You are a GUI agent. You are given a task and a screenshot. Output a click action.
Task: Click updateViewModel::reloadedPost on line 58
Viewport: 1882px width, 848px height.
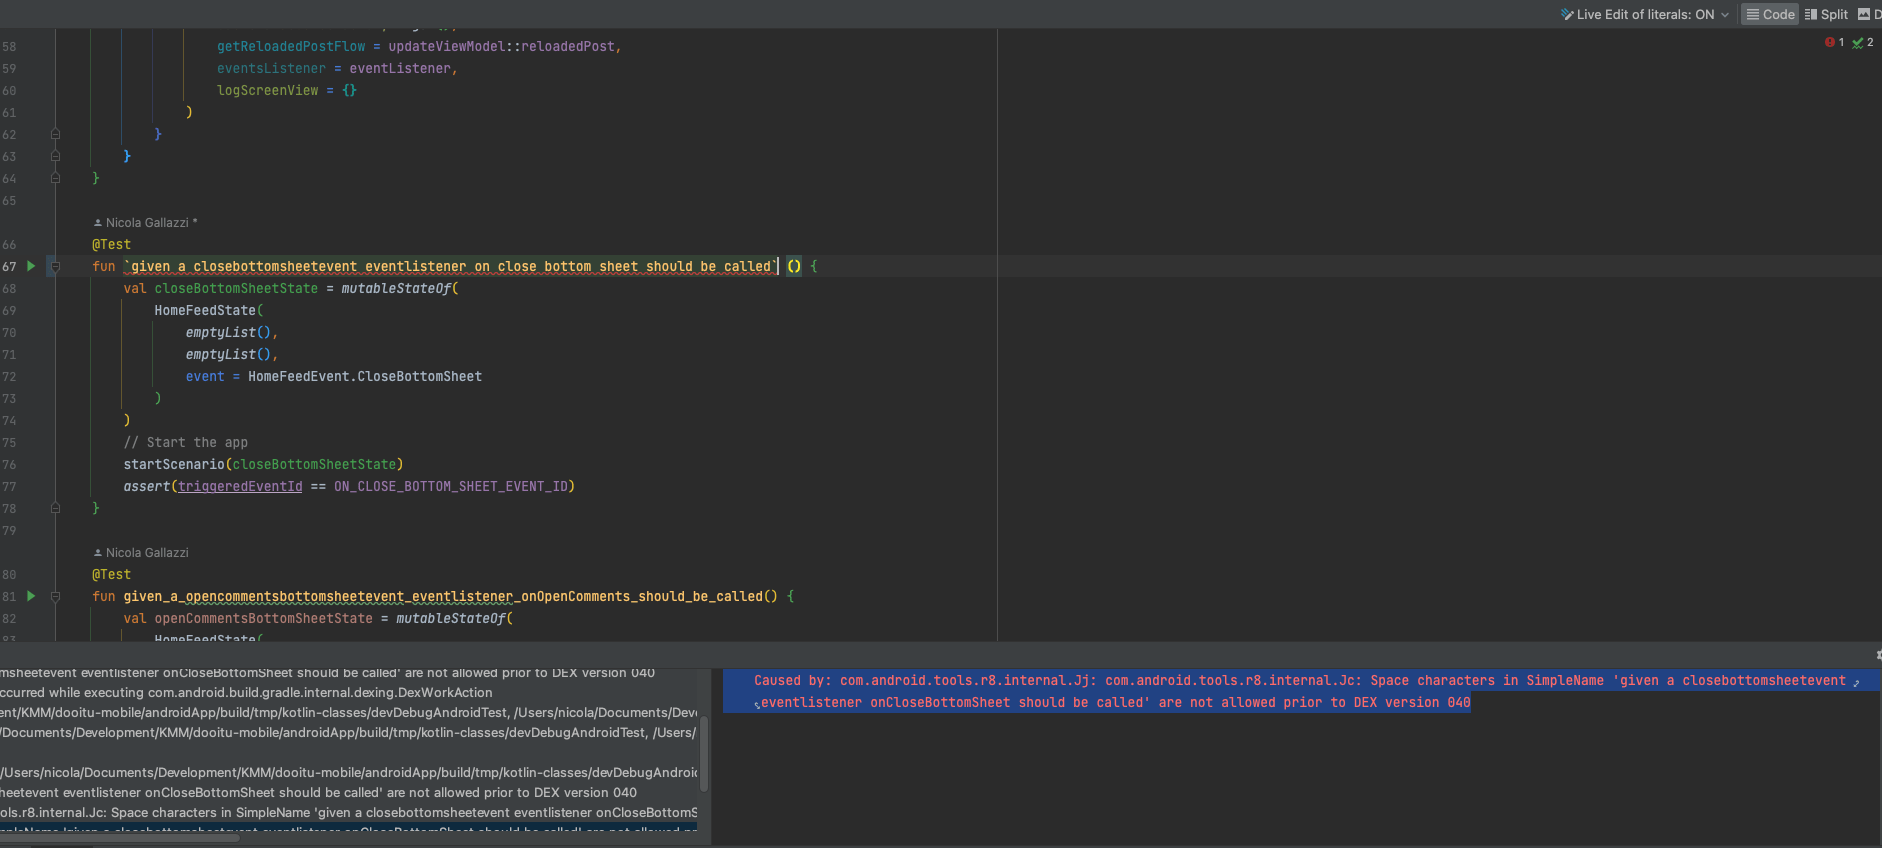point(501,46)
